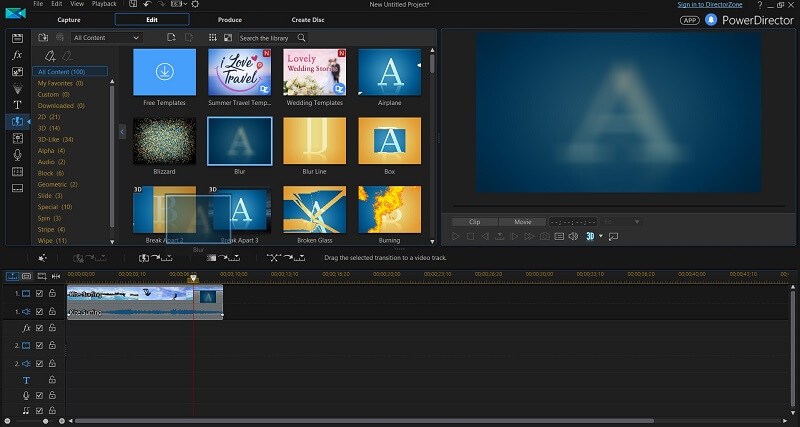Open the 3D mode dropdown arrow
The image size is (800, 427).
click(601, 236)
